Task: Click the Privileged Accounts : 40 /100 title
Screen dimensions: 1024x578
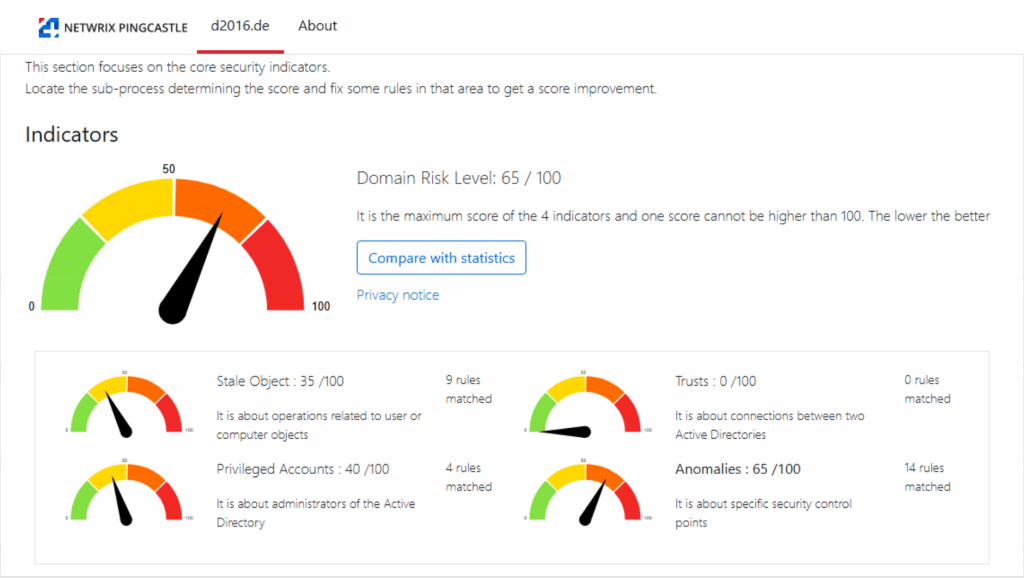Action: tap(303, 469)
